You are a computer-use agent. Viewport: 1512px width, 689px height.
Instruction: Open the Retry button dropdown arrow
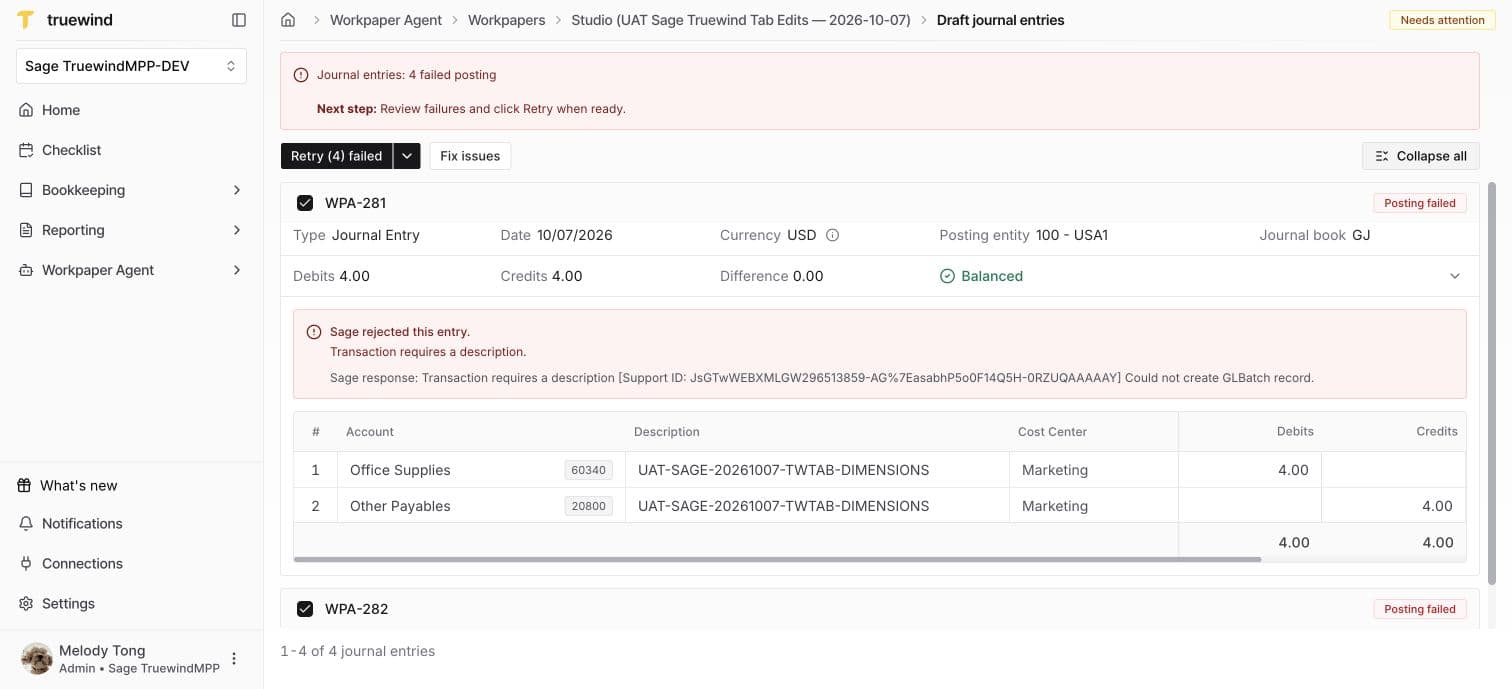tap(406, 156)
